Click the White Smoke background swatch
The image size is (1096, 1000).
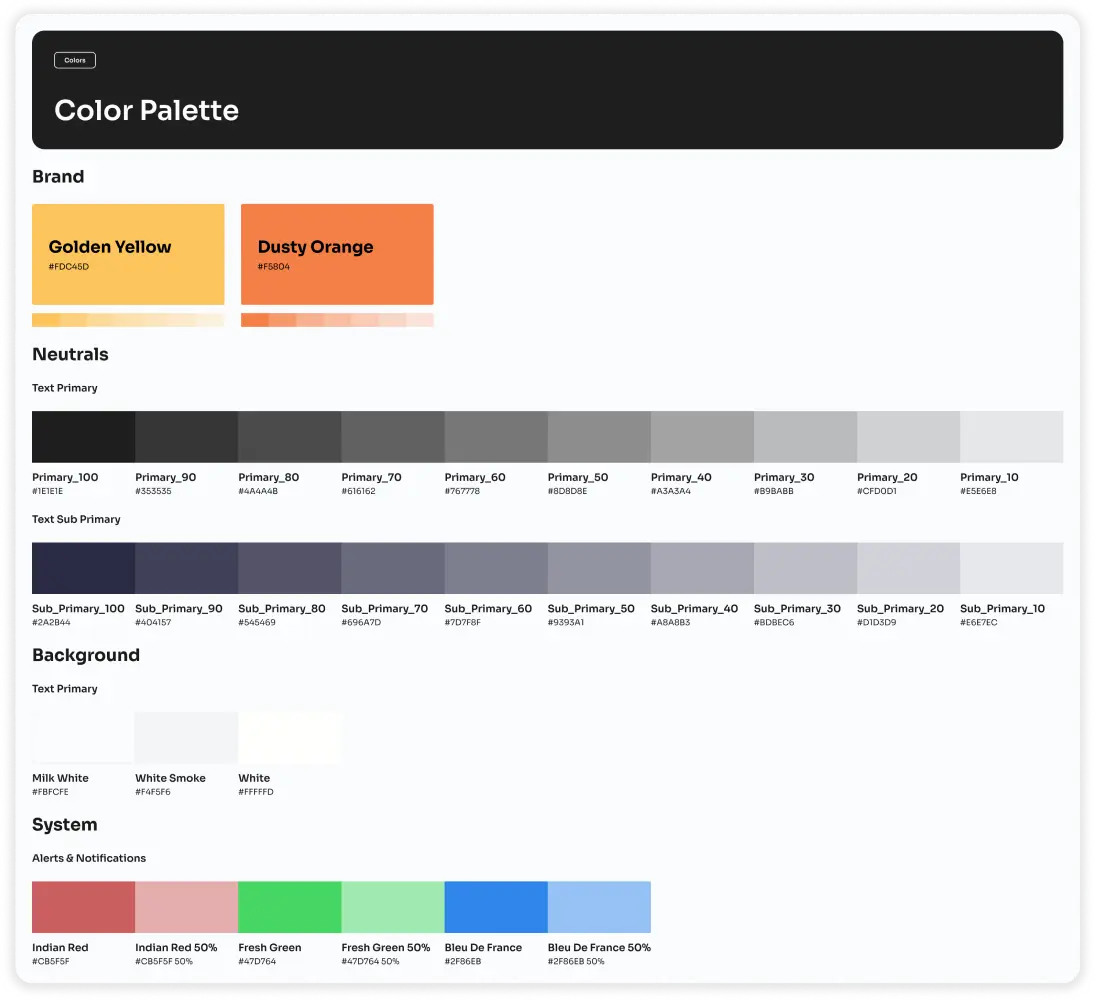(185, 736)
